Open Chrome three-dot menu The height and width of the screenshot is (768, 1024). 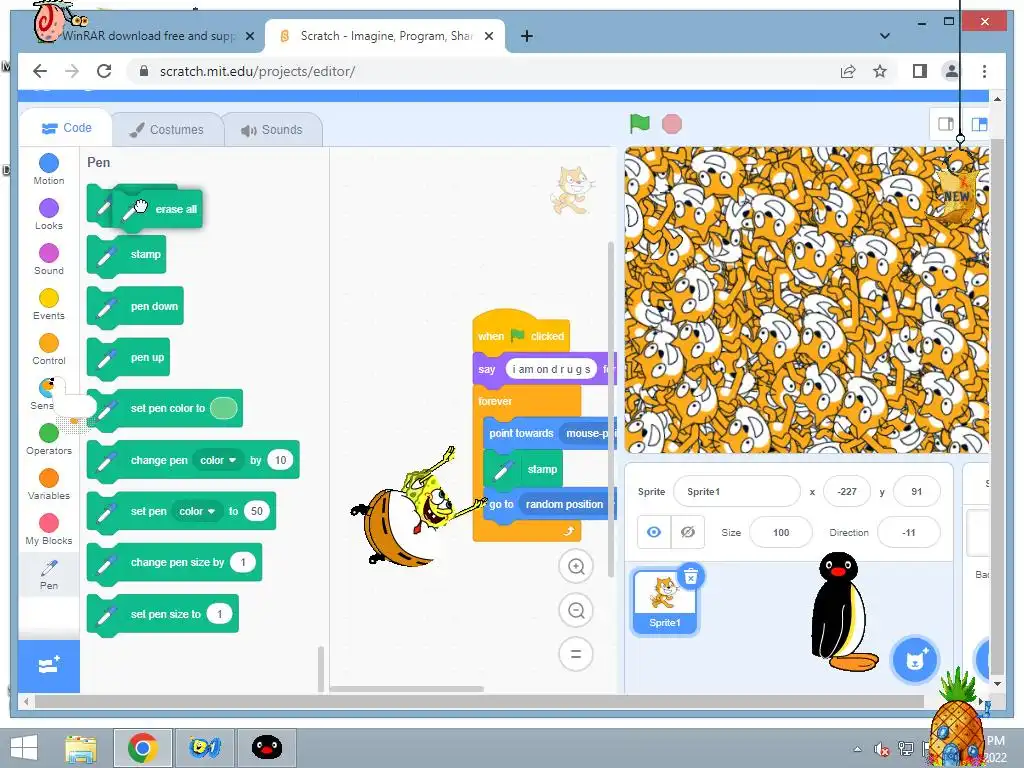click(984, 71)
